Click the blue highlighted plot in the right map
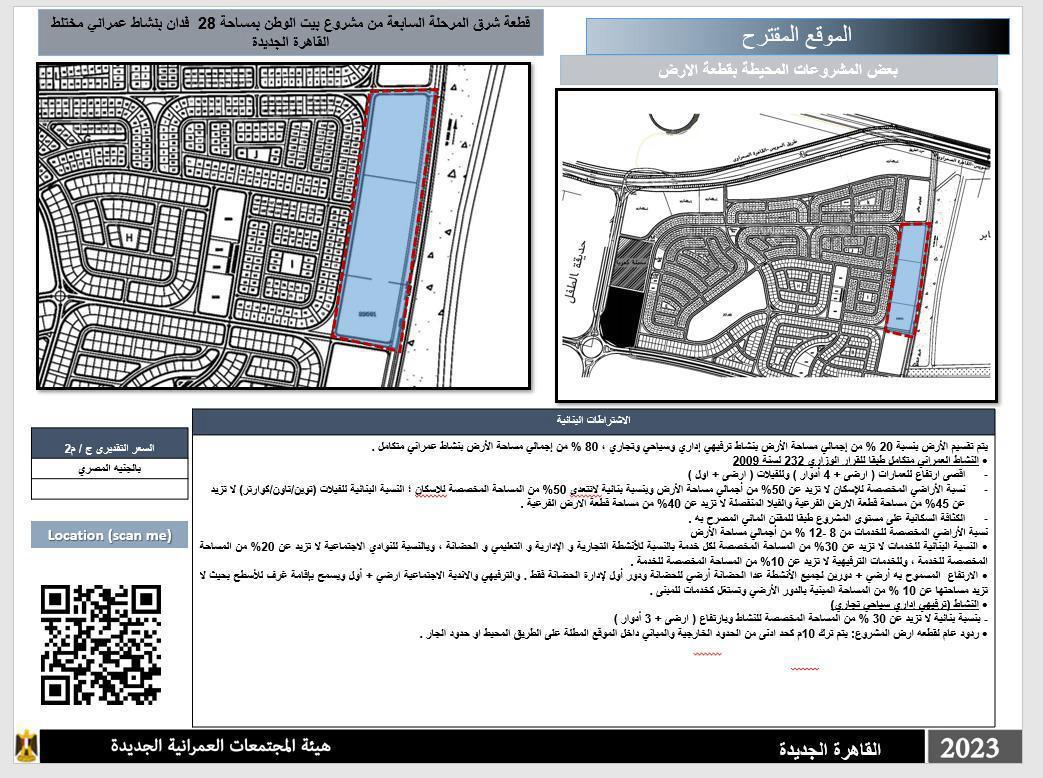This screenshot has height=778, width=1043. click(908, 279)
